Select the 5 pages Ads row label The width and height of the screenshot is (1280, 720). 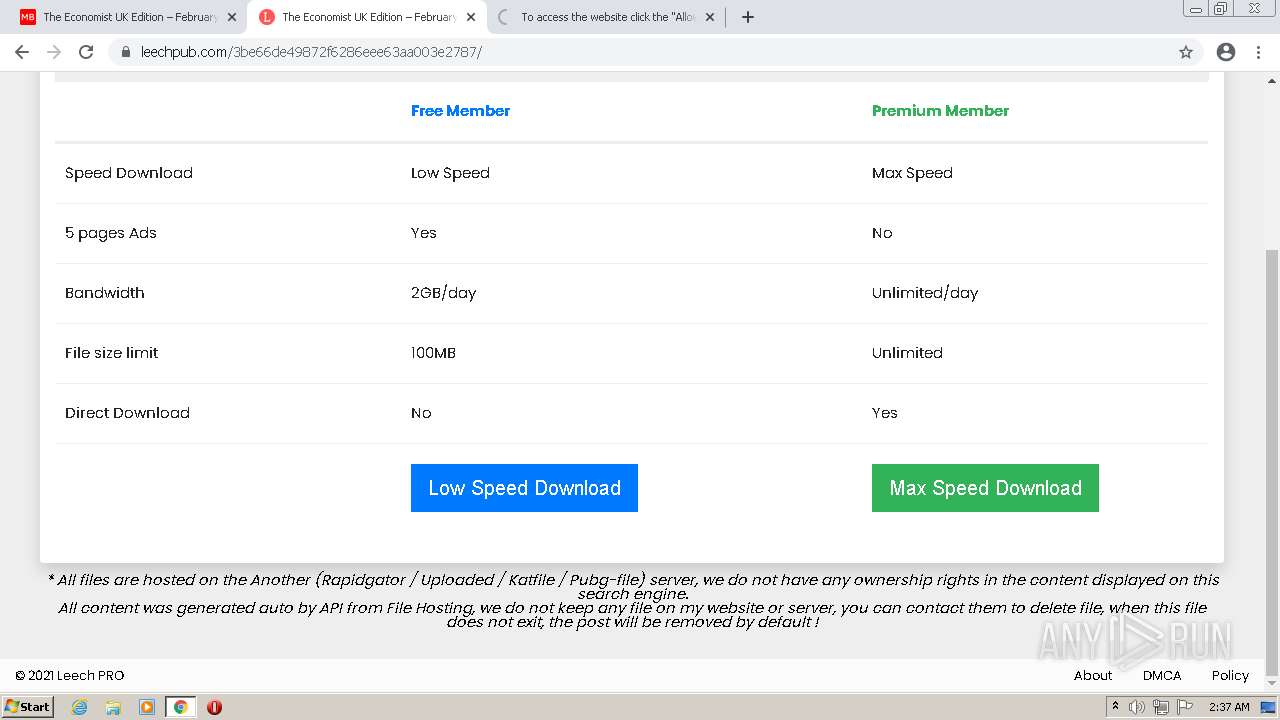pyautogui.click(x=111, y=233)
